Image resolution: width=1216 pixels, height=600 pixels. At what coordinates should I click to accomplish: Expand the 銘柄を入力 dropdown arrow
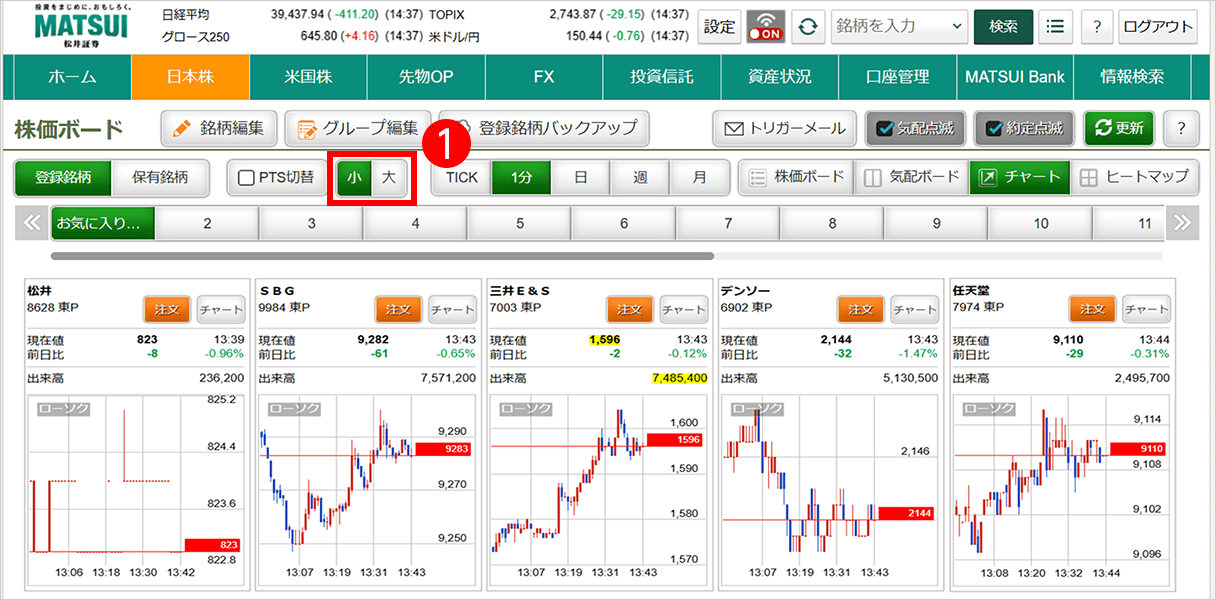click(958, 27)
